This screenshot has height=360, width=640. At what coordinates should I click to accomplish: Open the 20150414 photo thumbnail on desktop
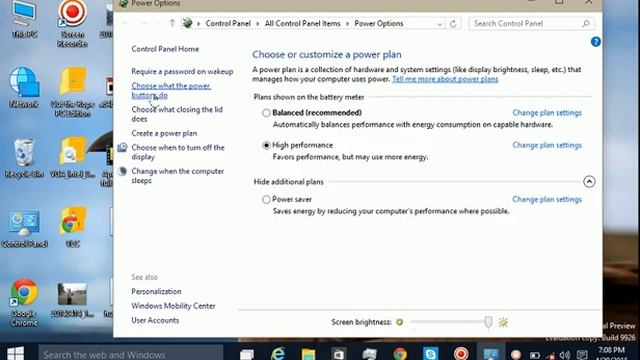(x=73, y=300)
